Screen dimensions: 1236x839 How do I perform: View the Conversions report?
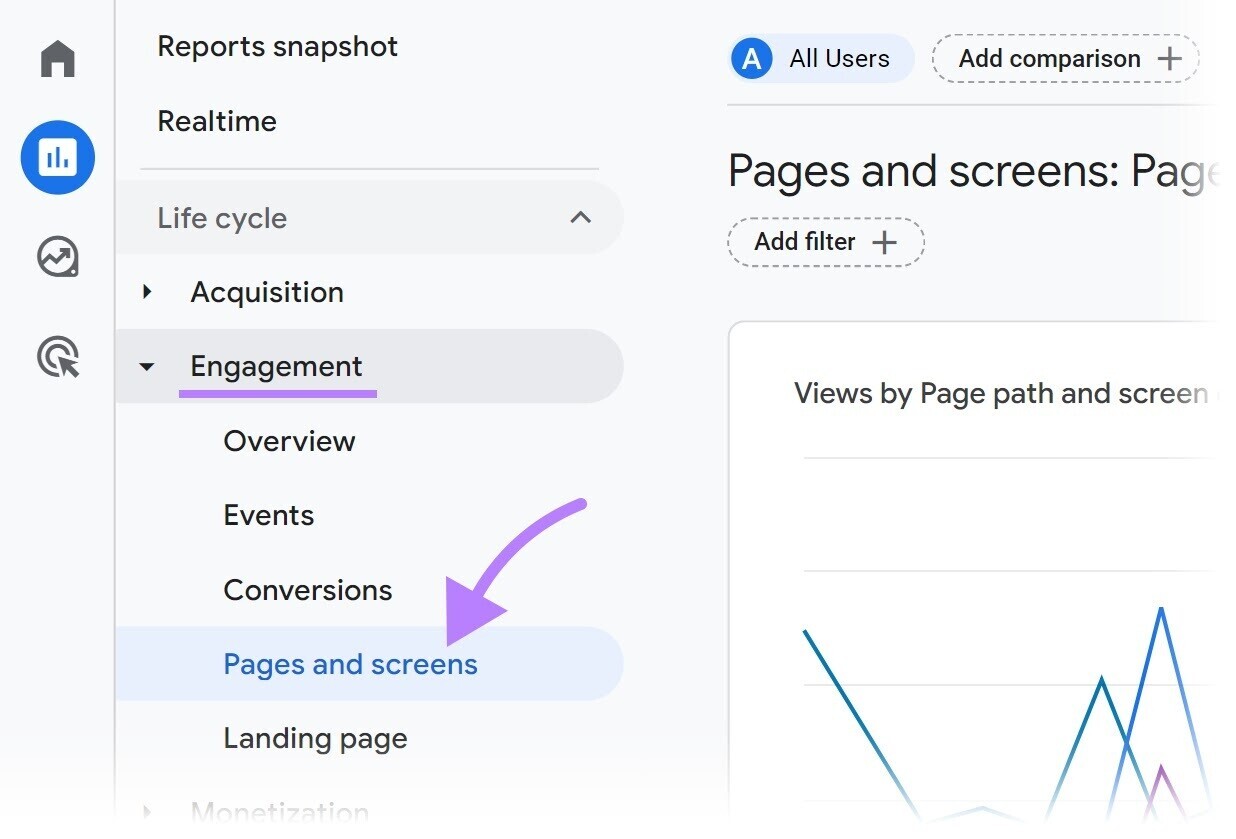(308, 589)
